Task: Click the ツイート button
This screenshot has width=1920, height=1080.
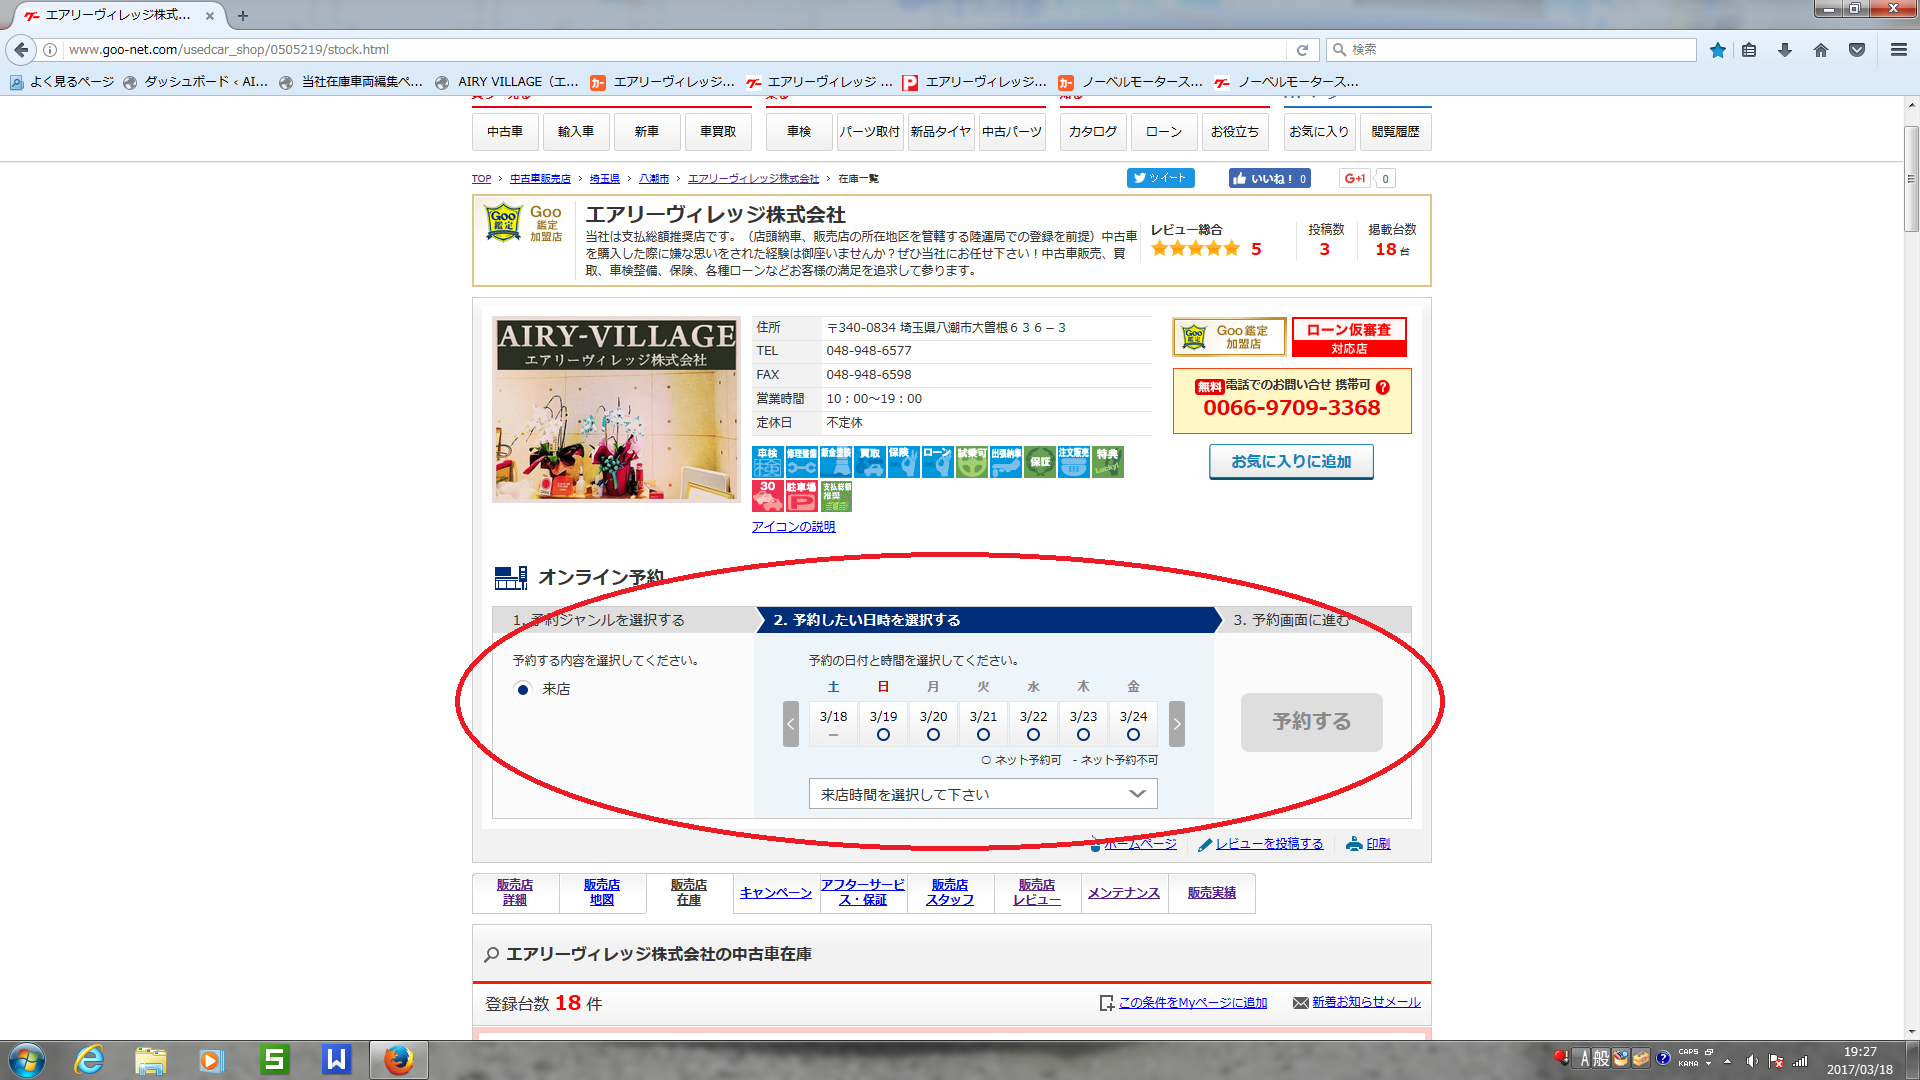Action: tap(1161, 178)
